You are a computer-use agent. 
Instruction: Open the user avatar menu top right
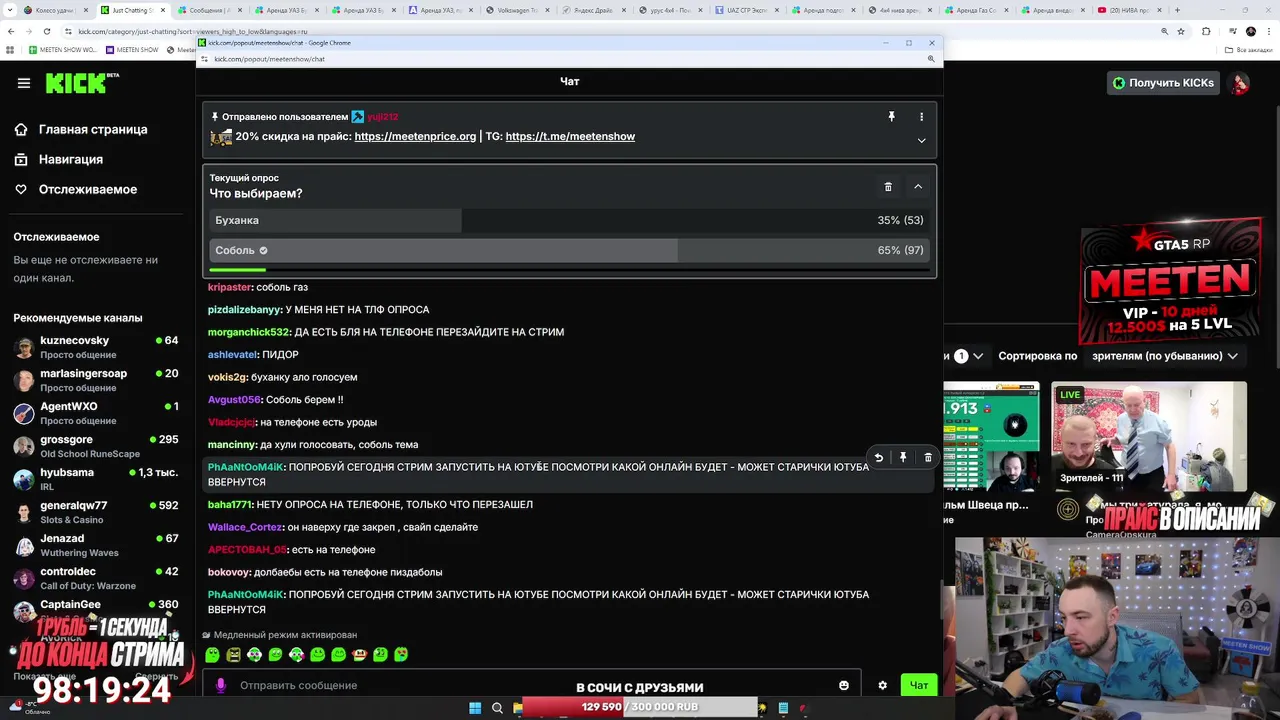click(x=1240, y=83)
